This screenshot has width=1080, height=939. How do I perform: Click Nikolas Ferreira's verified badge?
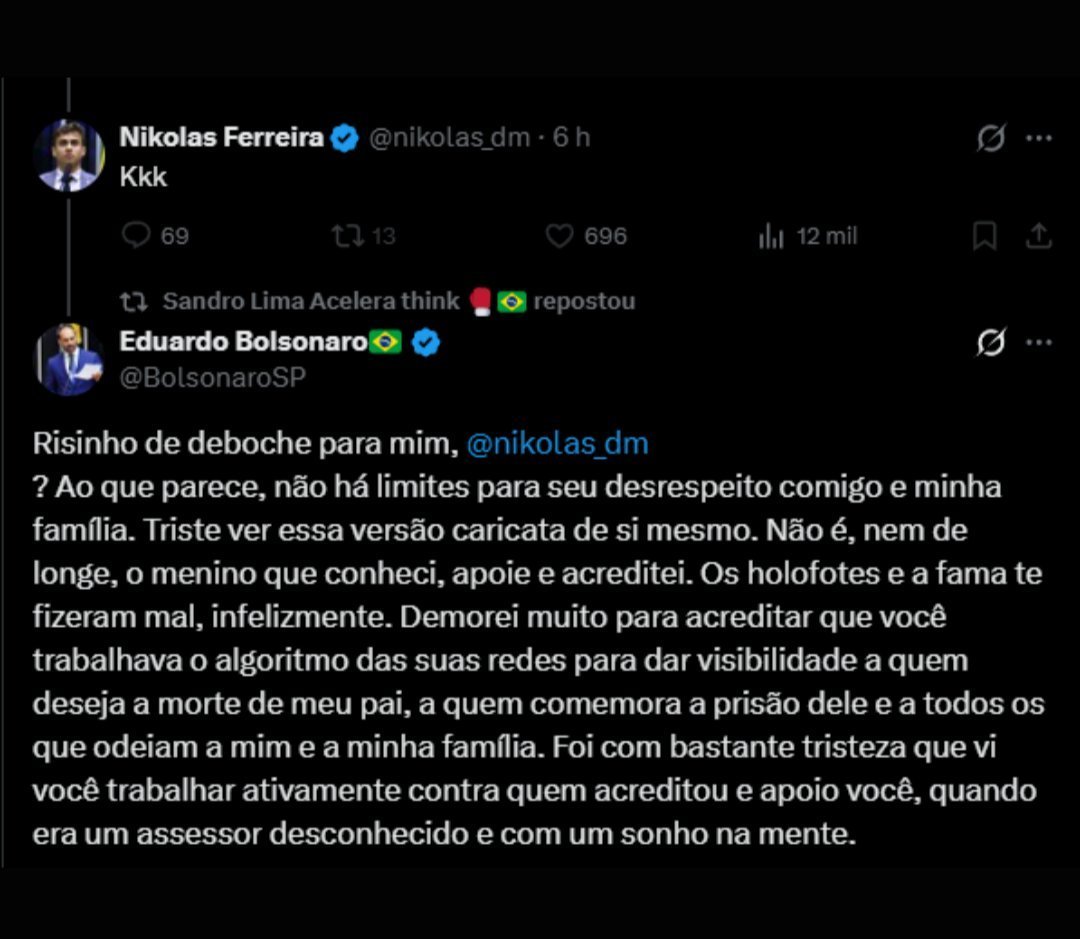coord(344,138)
